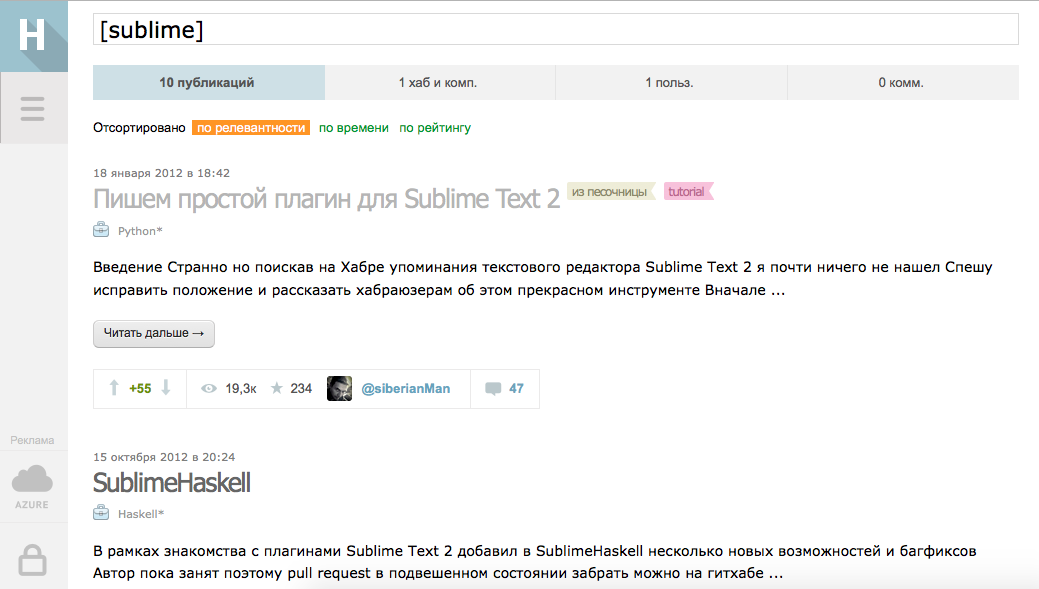Open the 'SublimeHaskell' article title
This screenshot has width=1039, height=589.
pyautogui.click(x=172, y=482)
